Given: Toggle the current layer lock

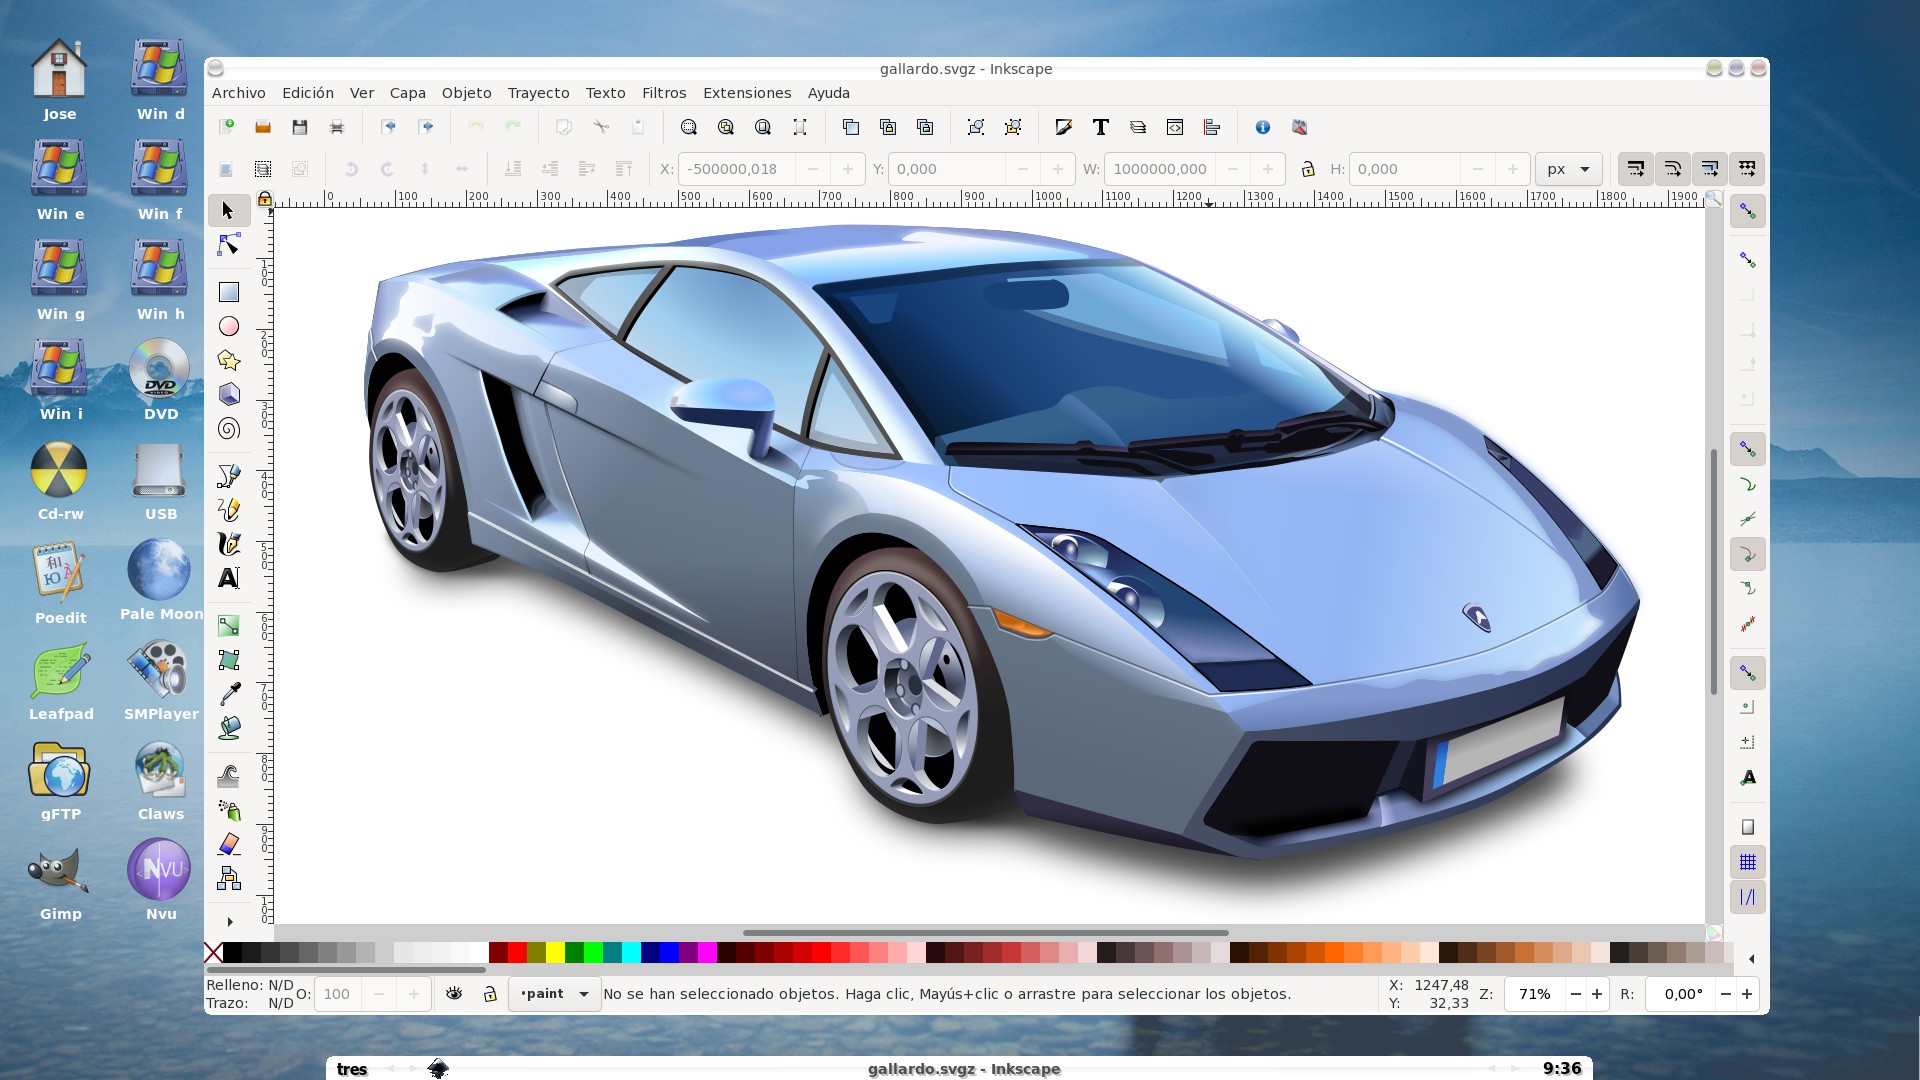Looking at the screenshot, I should coord(490,994).
